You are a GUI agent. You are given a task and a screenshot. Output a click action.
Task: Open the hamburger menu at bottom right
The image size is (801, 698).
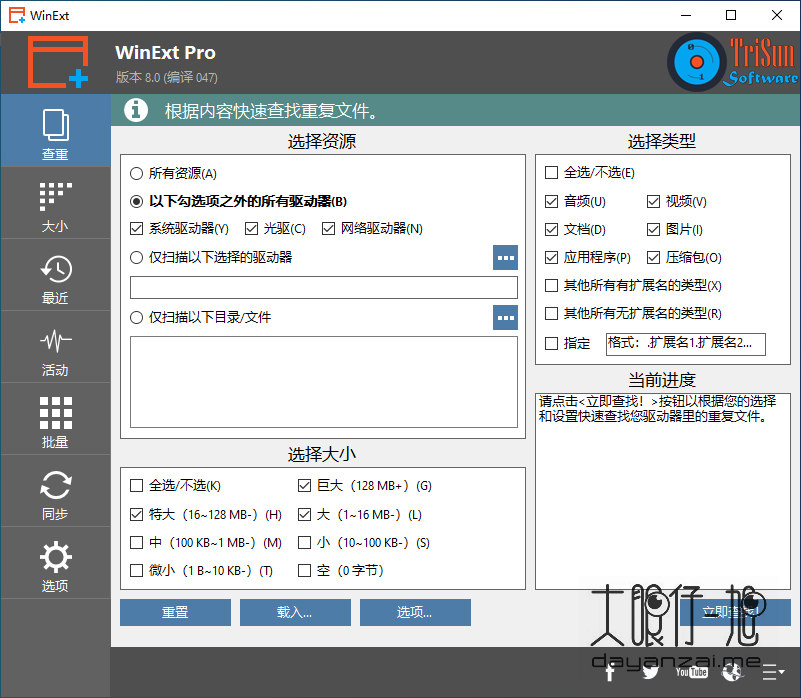pyautogui.click(x=773, y=672)
